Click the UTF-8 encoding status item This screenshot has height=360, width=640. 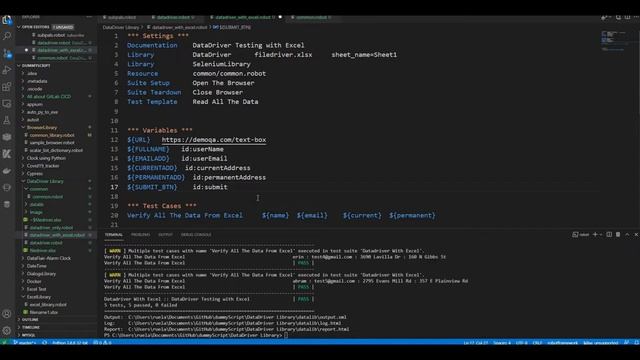[522, 343]
